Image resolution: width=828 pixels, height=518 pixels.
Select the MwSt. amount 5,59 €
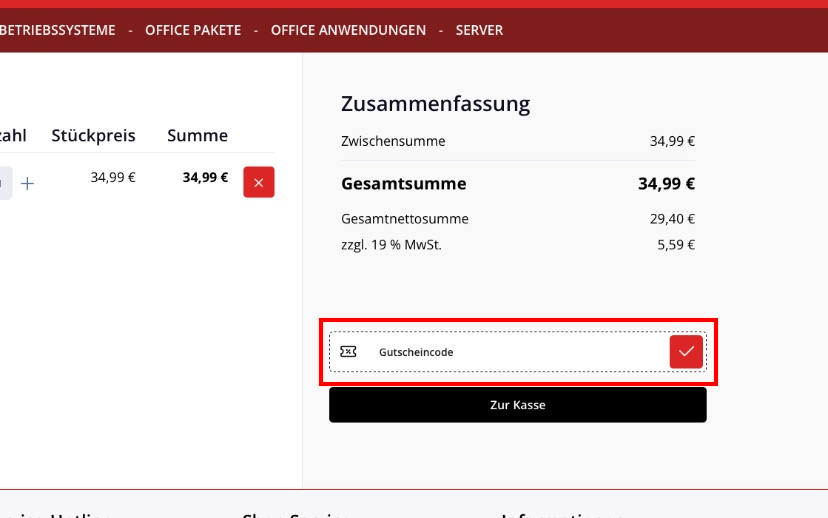pyautogui.click(x=675, y=244)
